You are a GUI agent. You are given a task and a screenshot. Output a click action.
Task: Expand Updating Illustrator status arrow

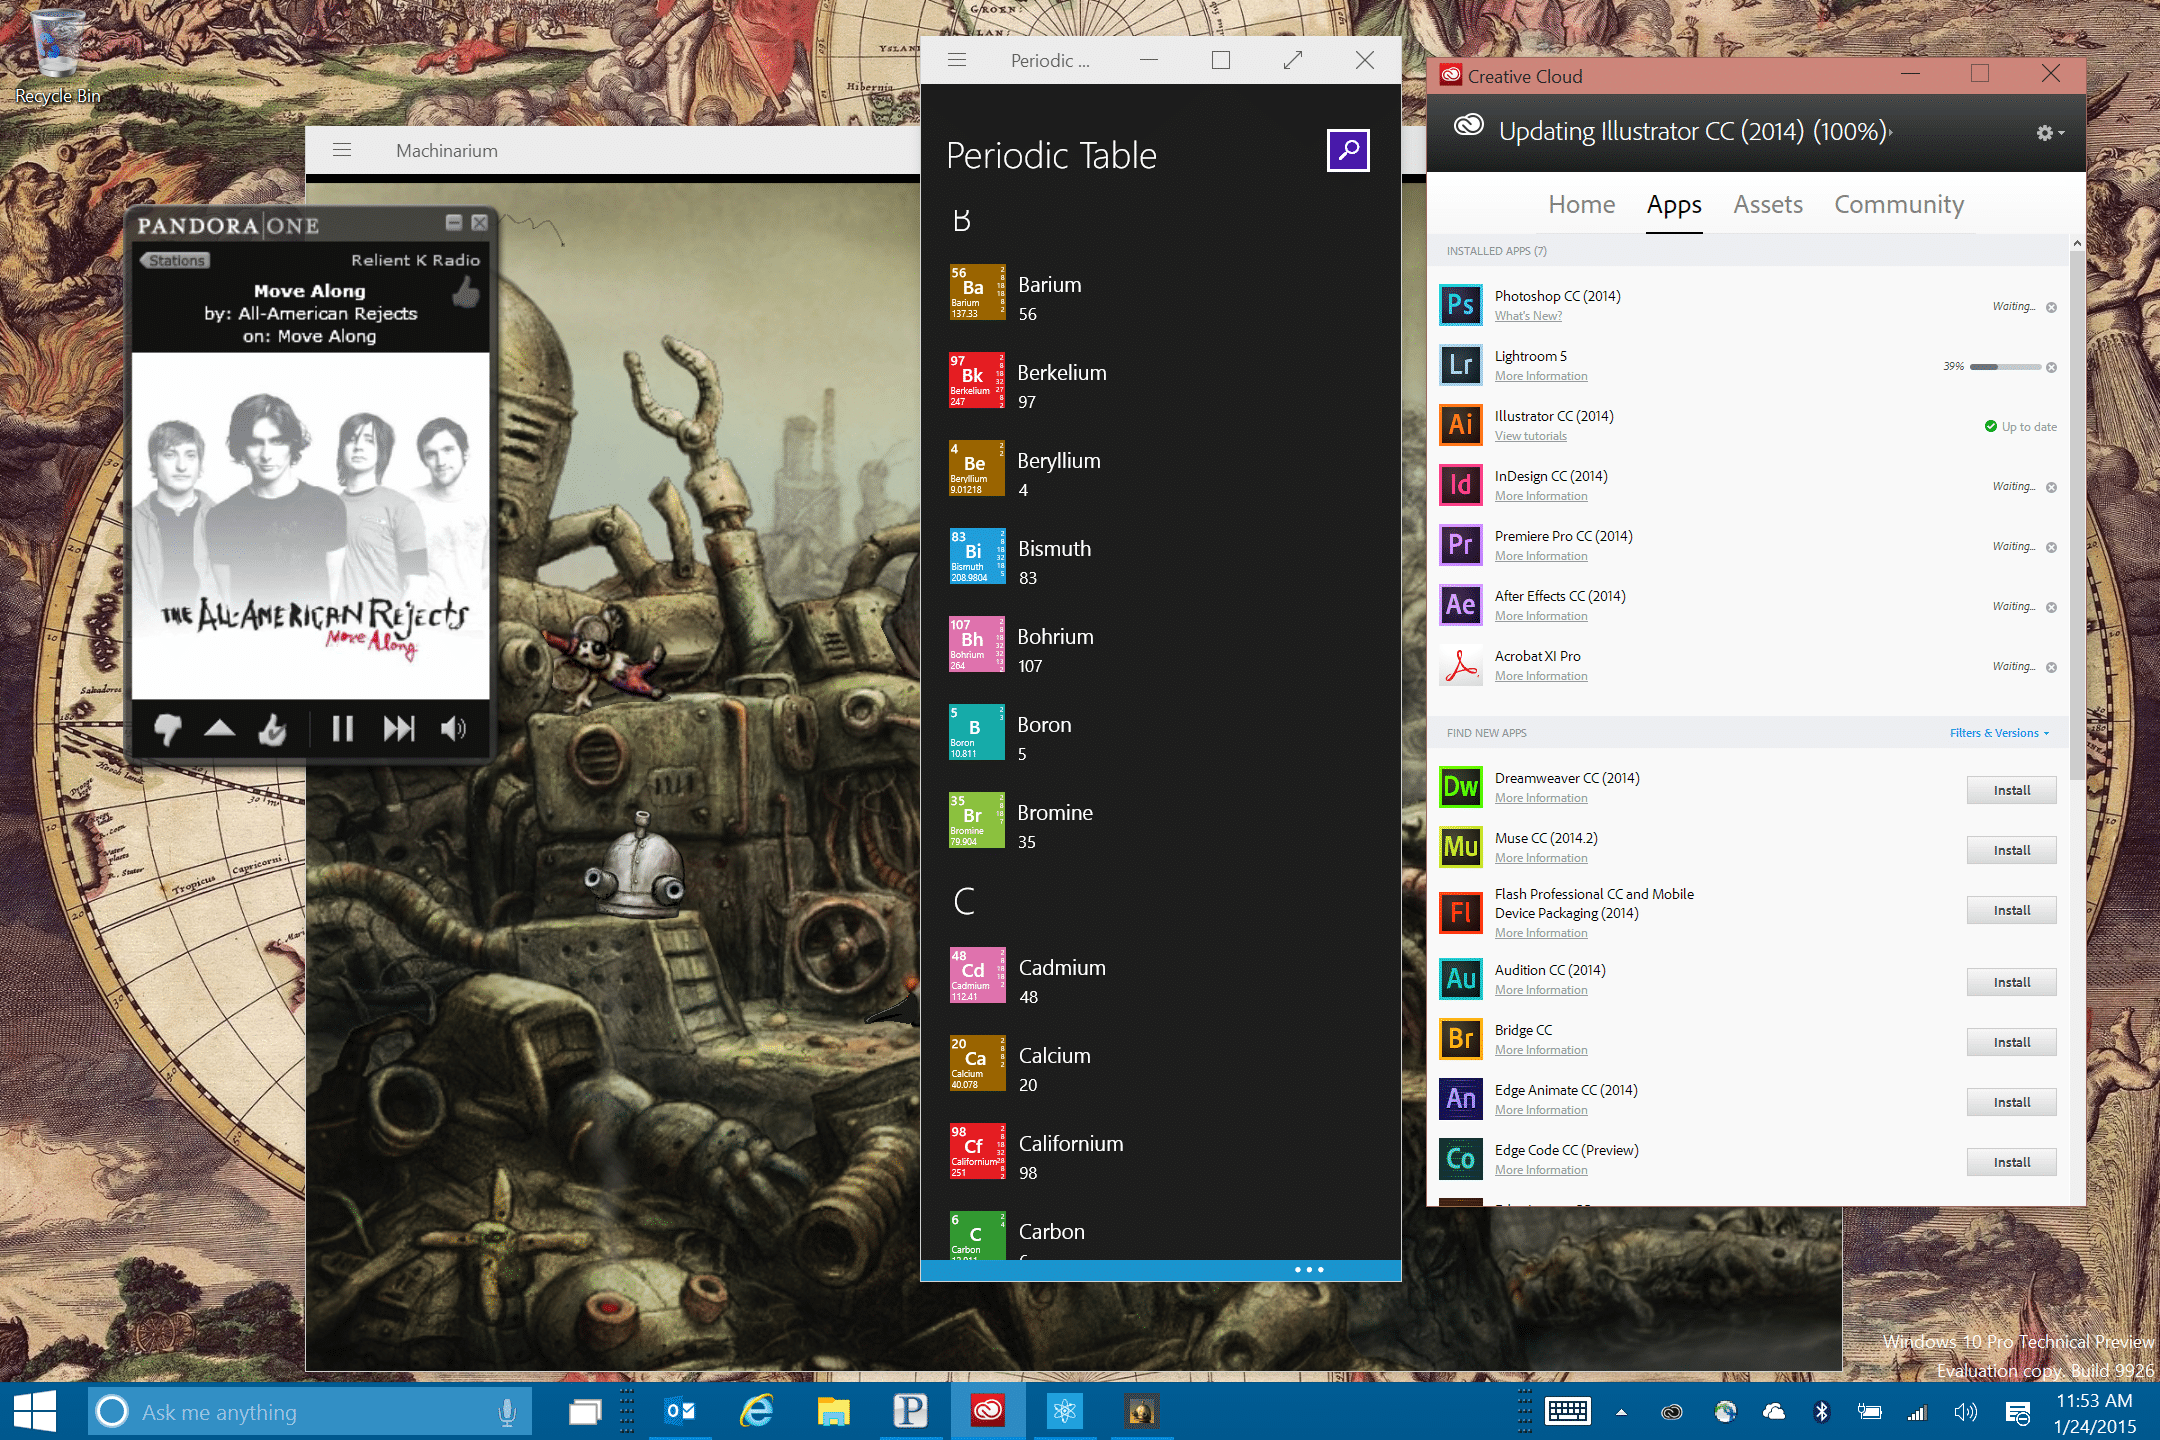pyautogui.click(x=1890, y=131)
